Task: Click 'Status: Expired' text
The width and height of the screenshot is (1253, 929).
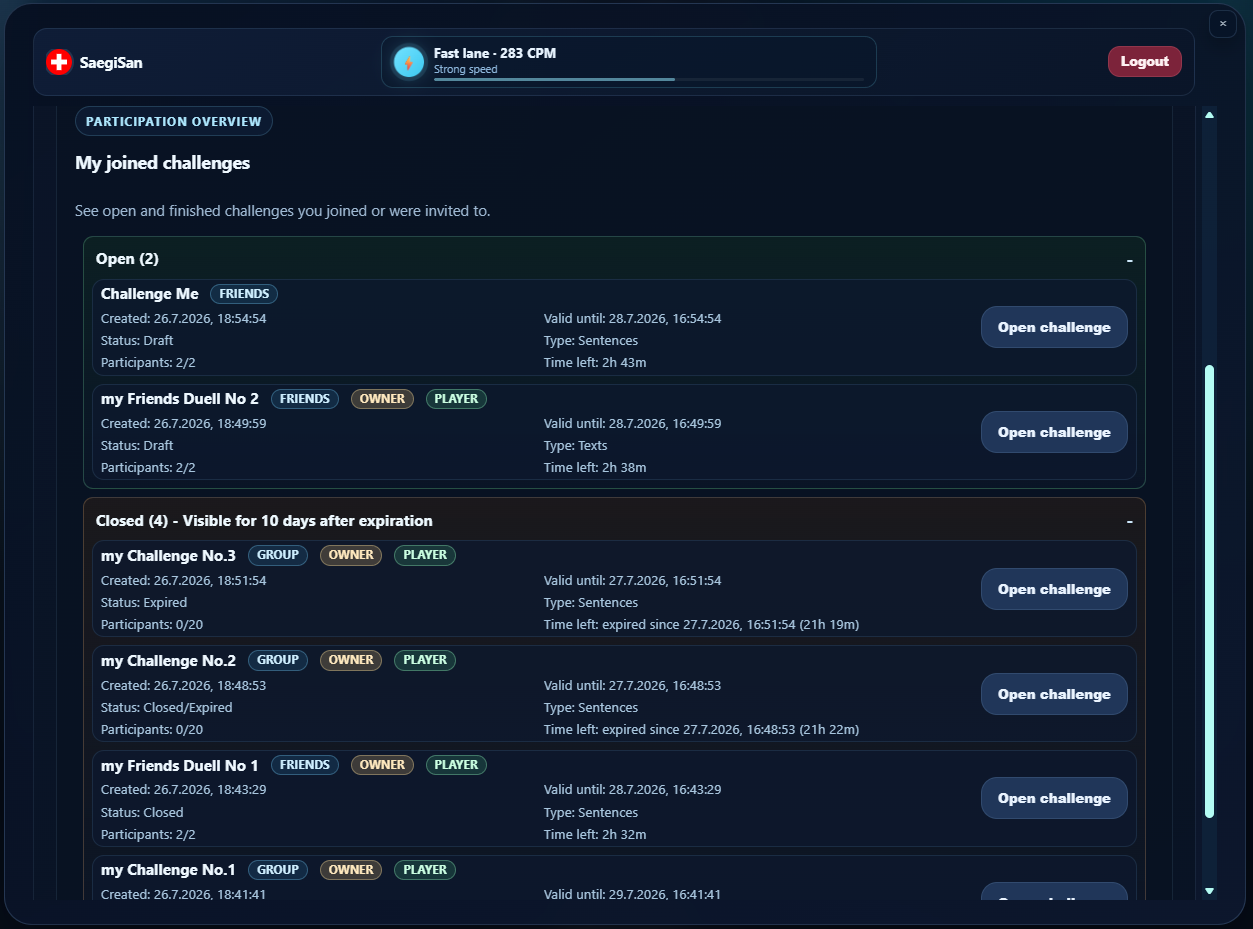Action: 144,602
